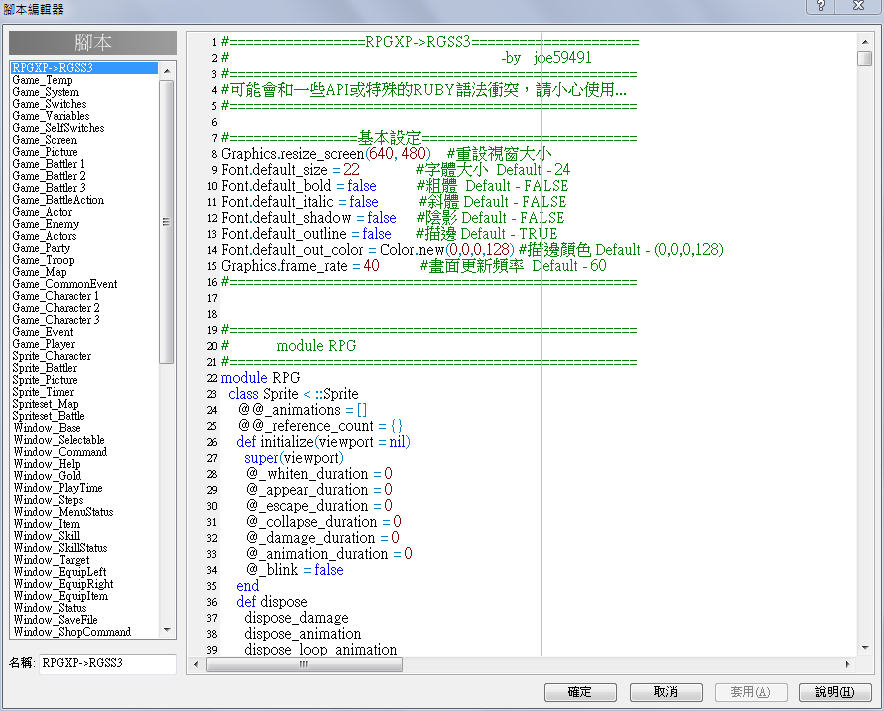Choose the Game_Battler 1 script

[48, 164]
